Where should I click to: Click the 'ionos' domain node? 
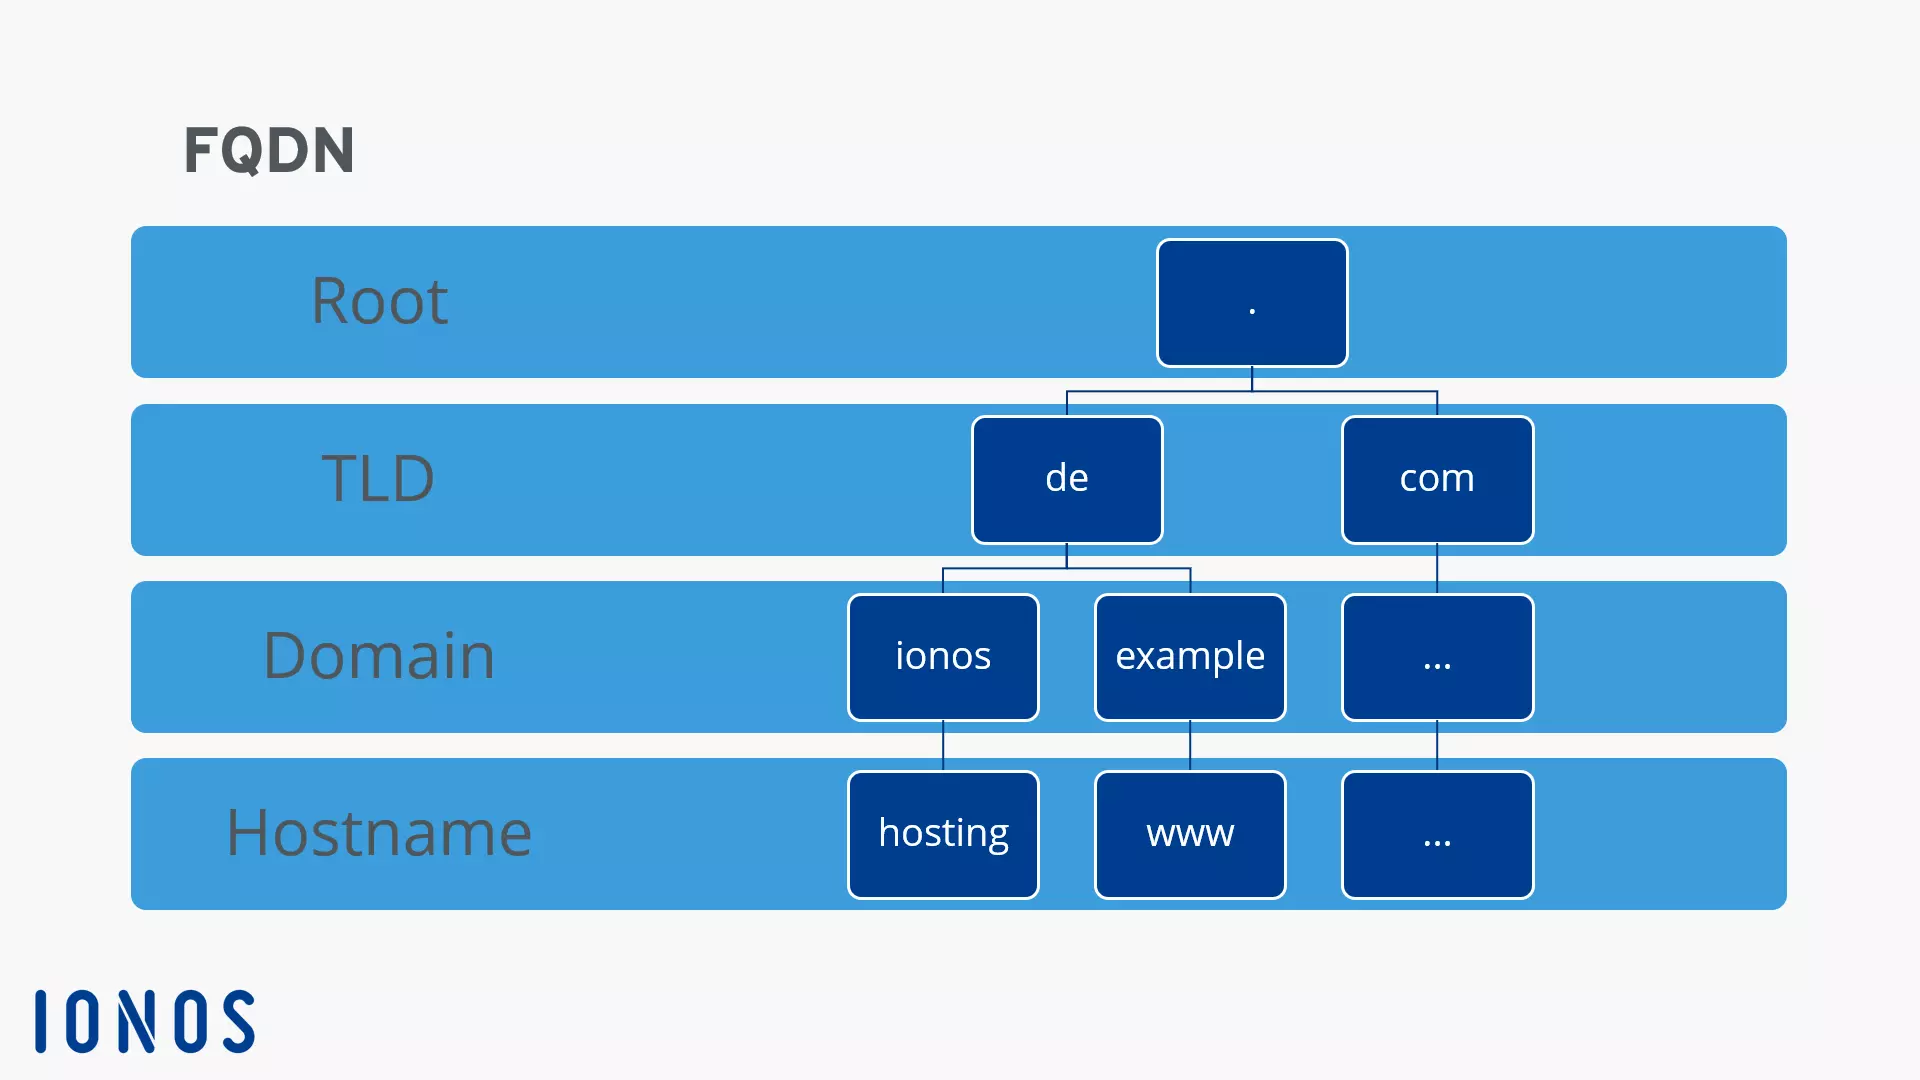click(x=944, y=655)
